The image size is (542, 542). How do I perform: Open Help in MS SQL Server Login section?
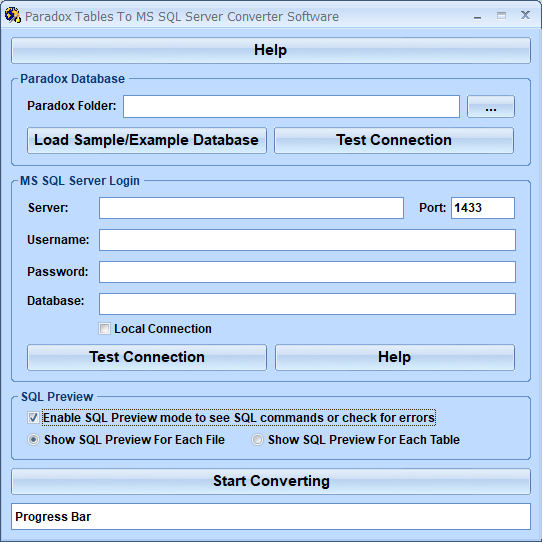point(395,357)
